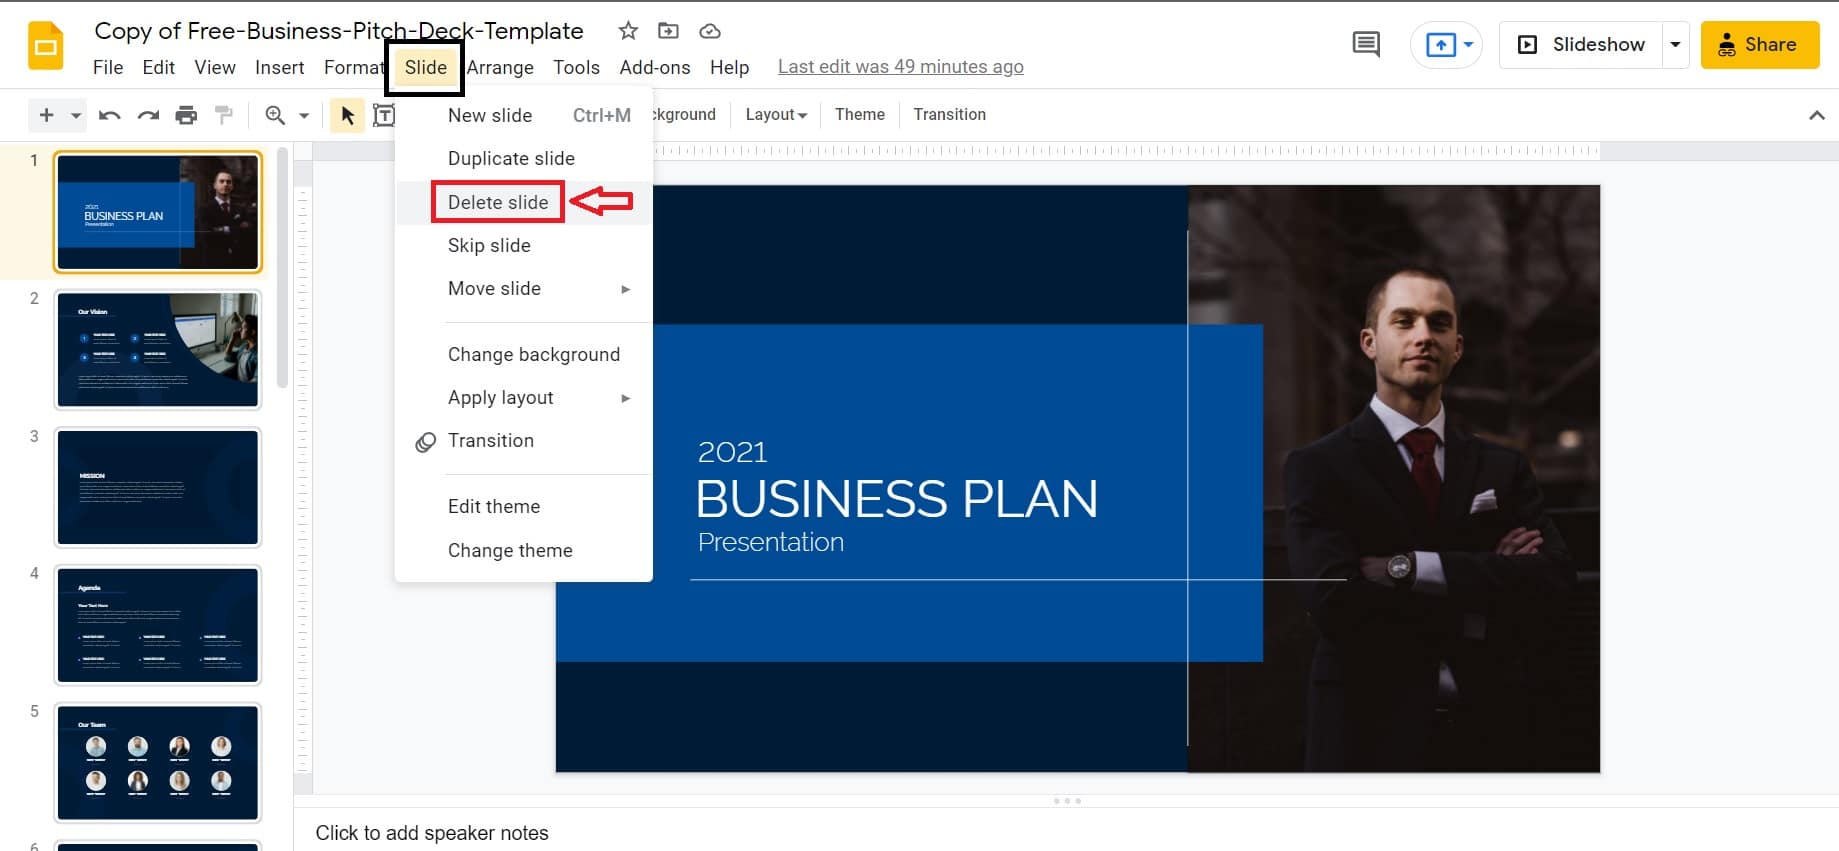Click to add speaker notes
Screen dimensions: 1839x851
tap(432, 833)
